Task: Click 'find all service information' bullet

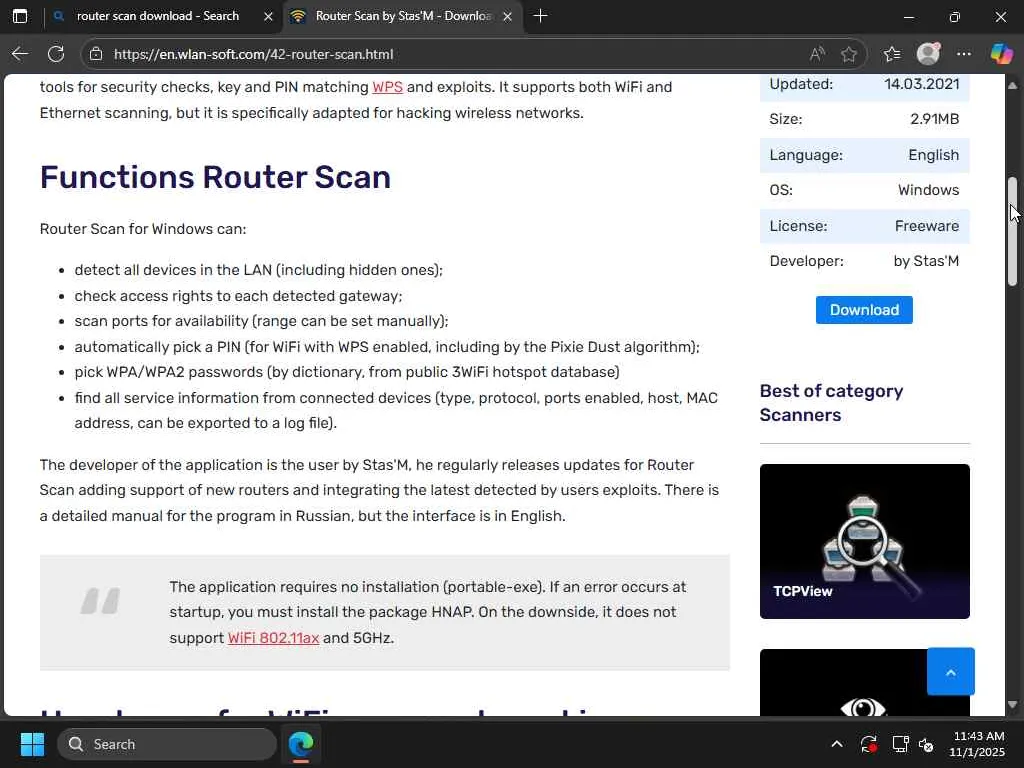Action: (396, 410)
